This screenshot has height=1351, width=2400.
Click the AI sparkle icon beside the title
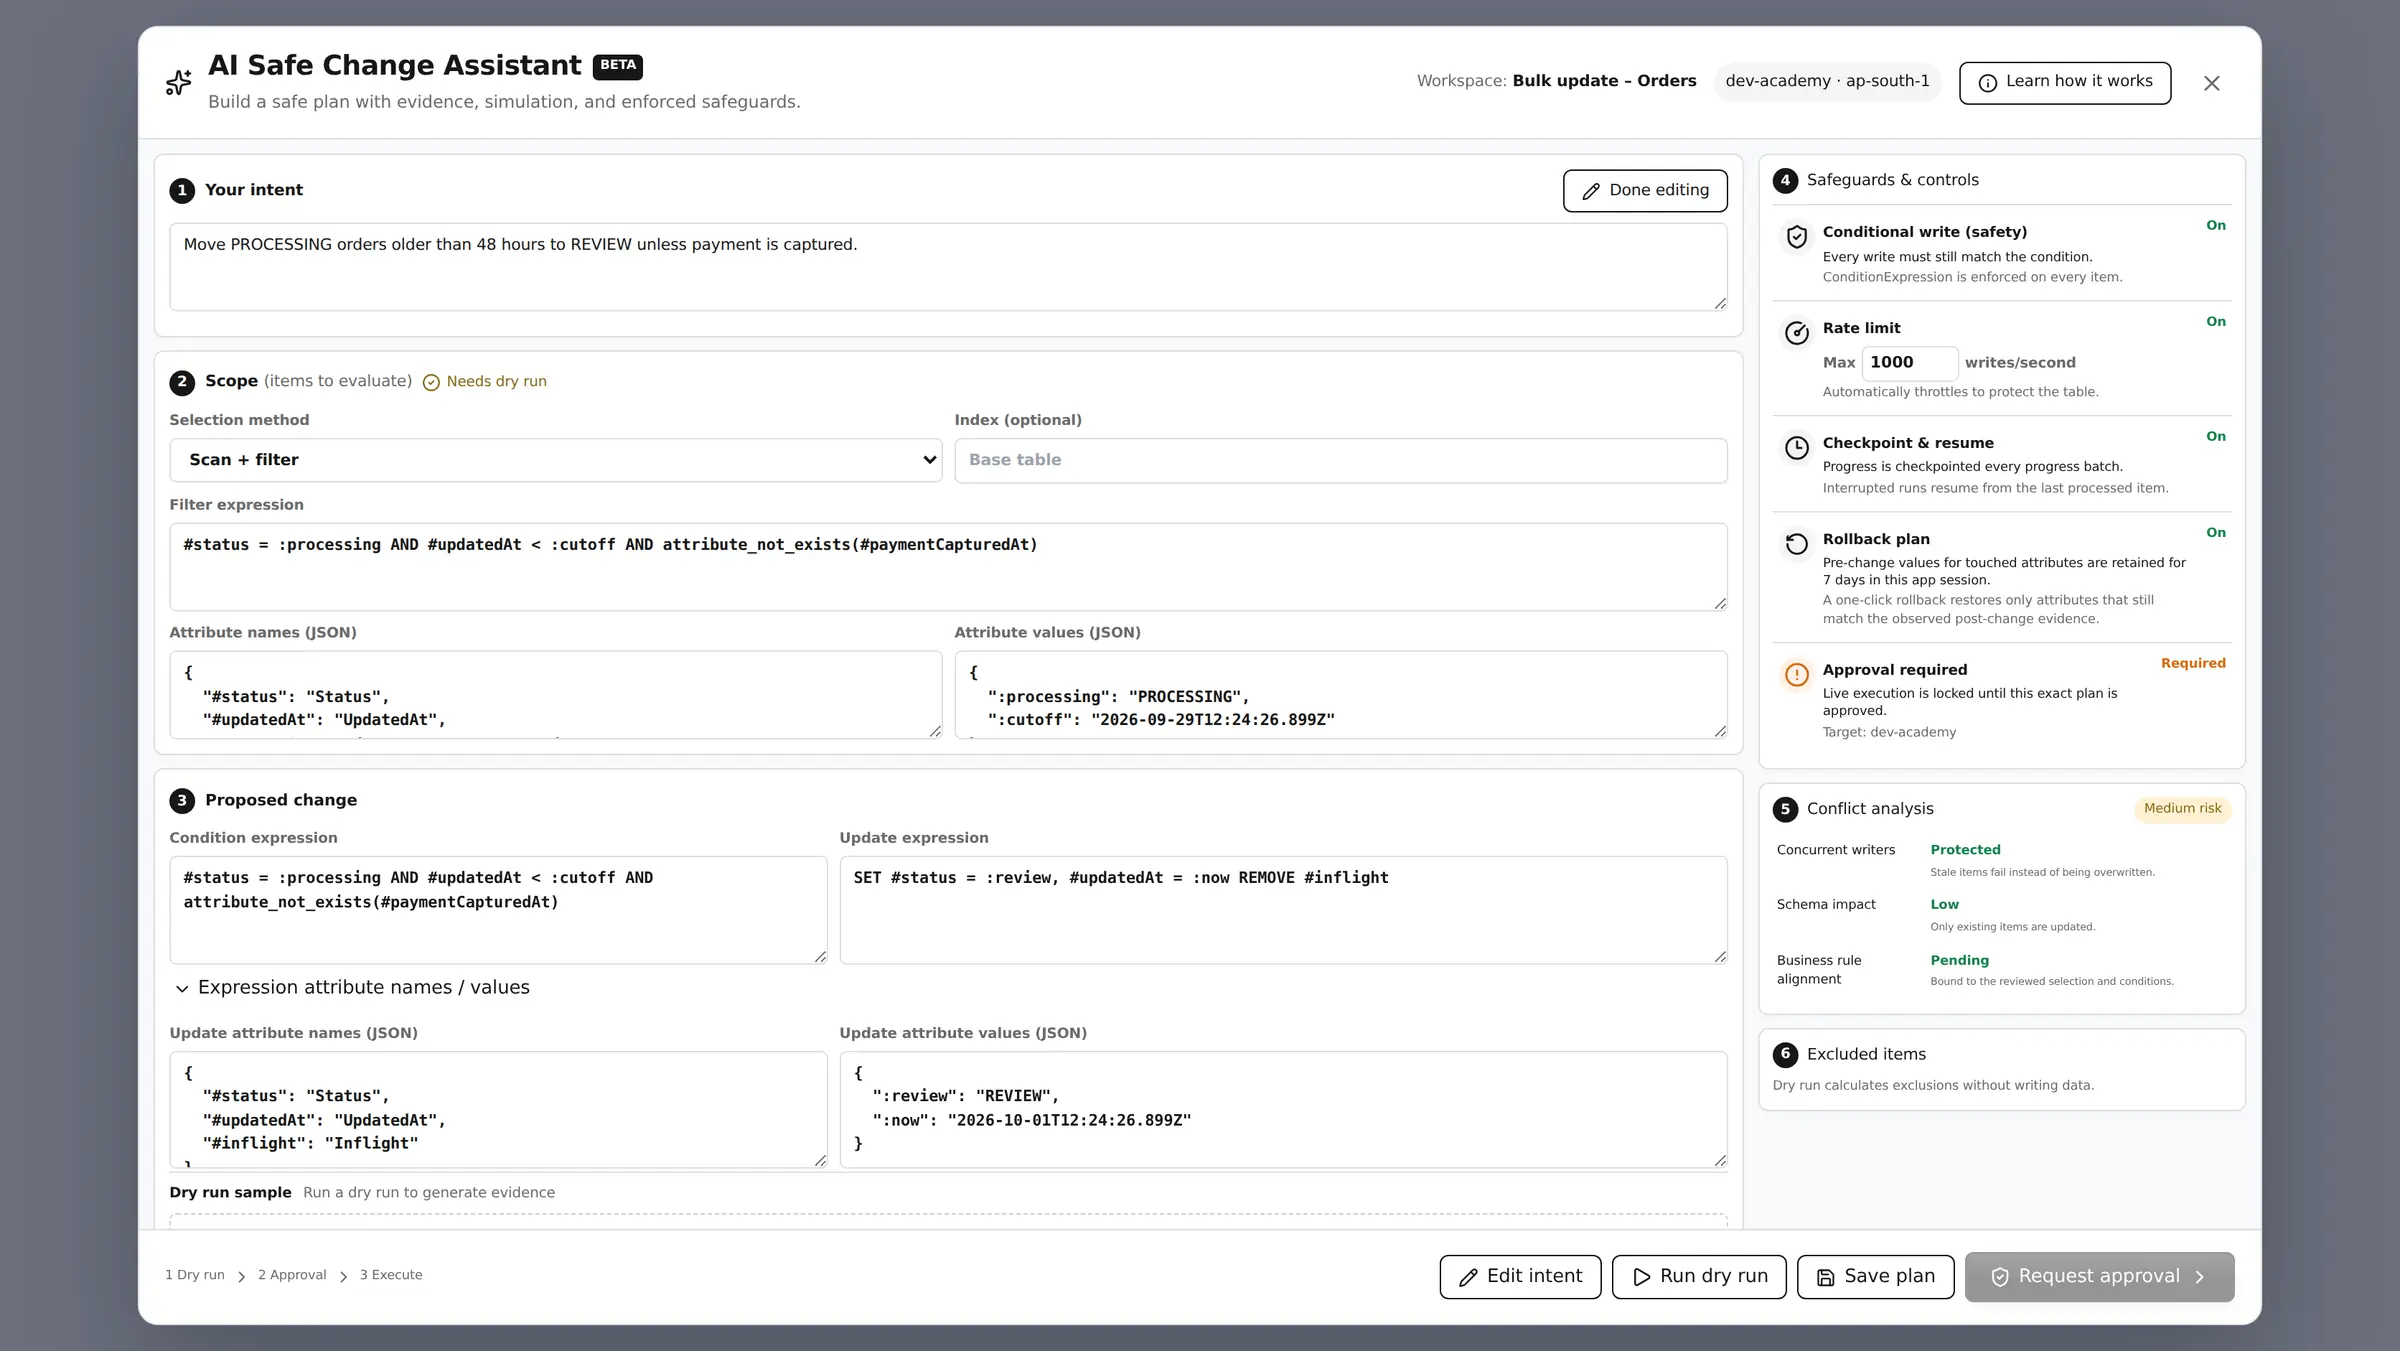[x=178, y=82]
